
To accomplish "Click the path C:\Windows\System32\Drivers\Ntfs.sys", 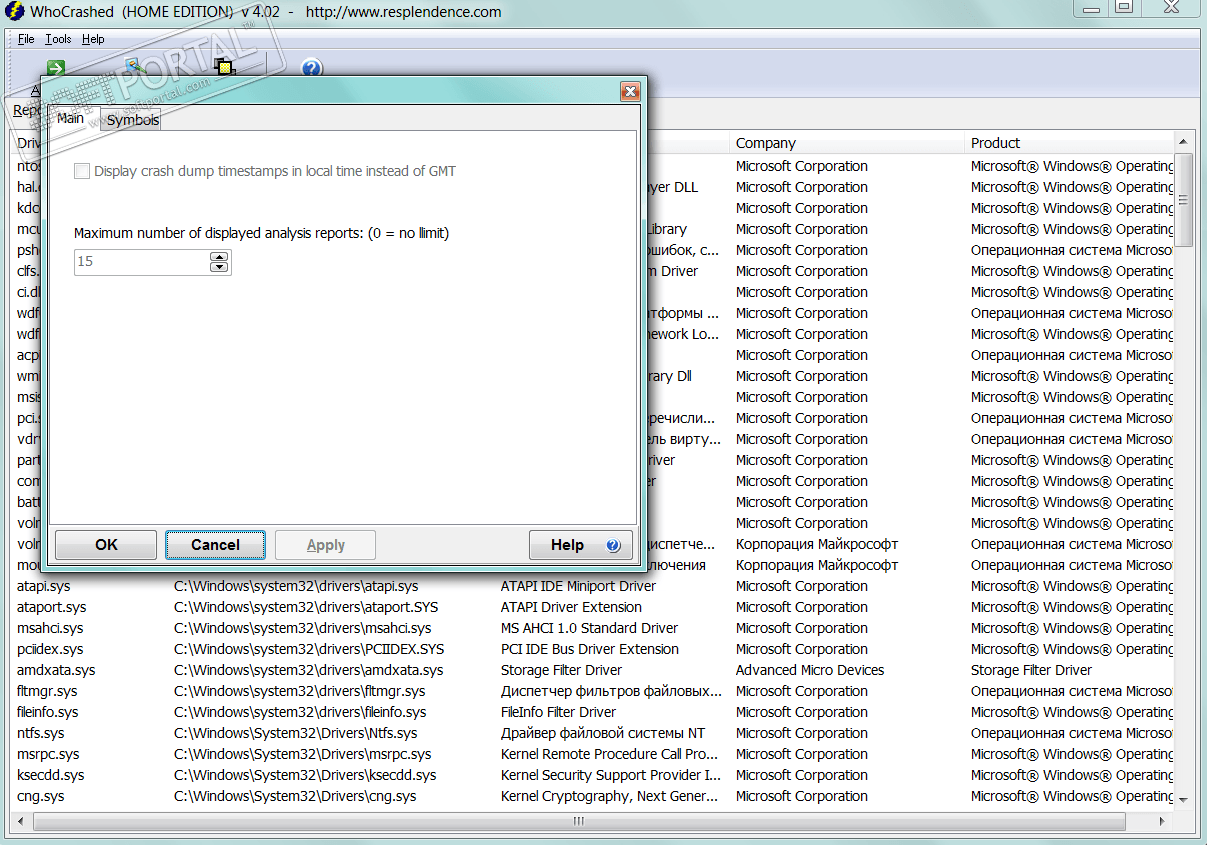I will 295,733.
